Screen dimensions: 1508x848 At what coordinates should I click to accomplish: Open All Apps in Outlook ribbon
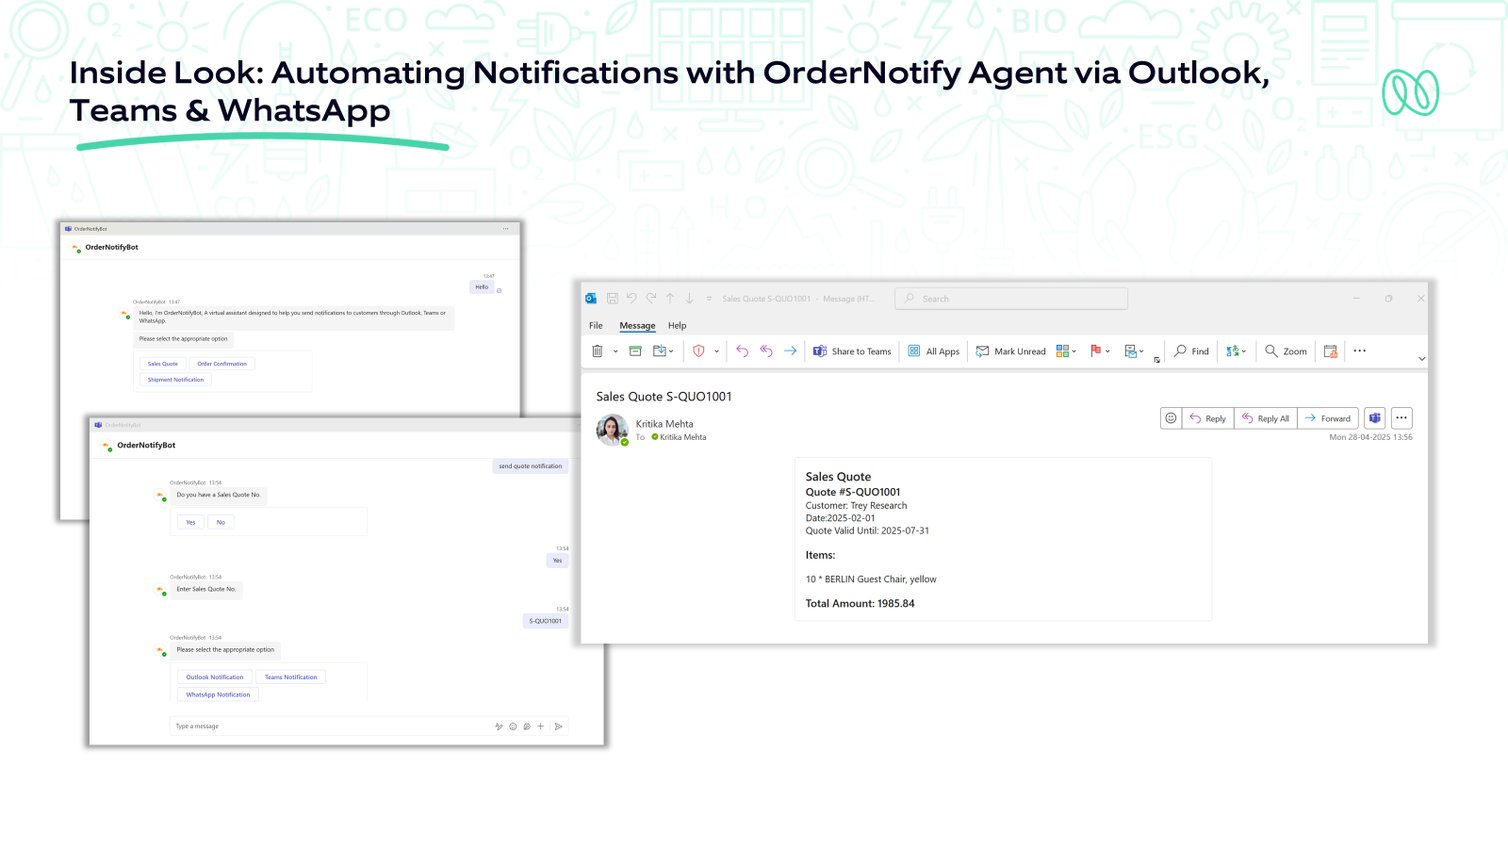933,351
